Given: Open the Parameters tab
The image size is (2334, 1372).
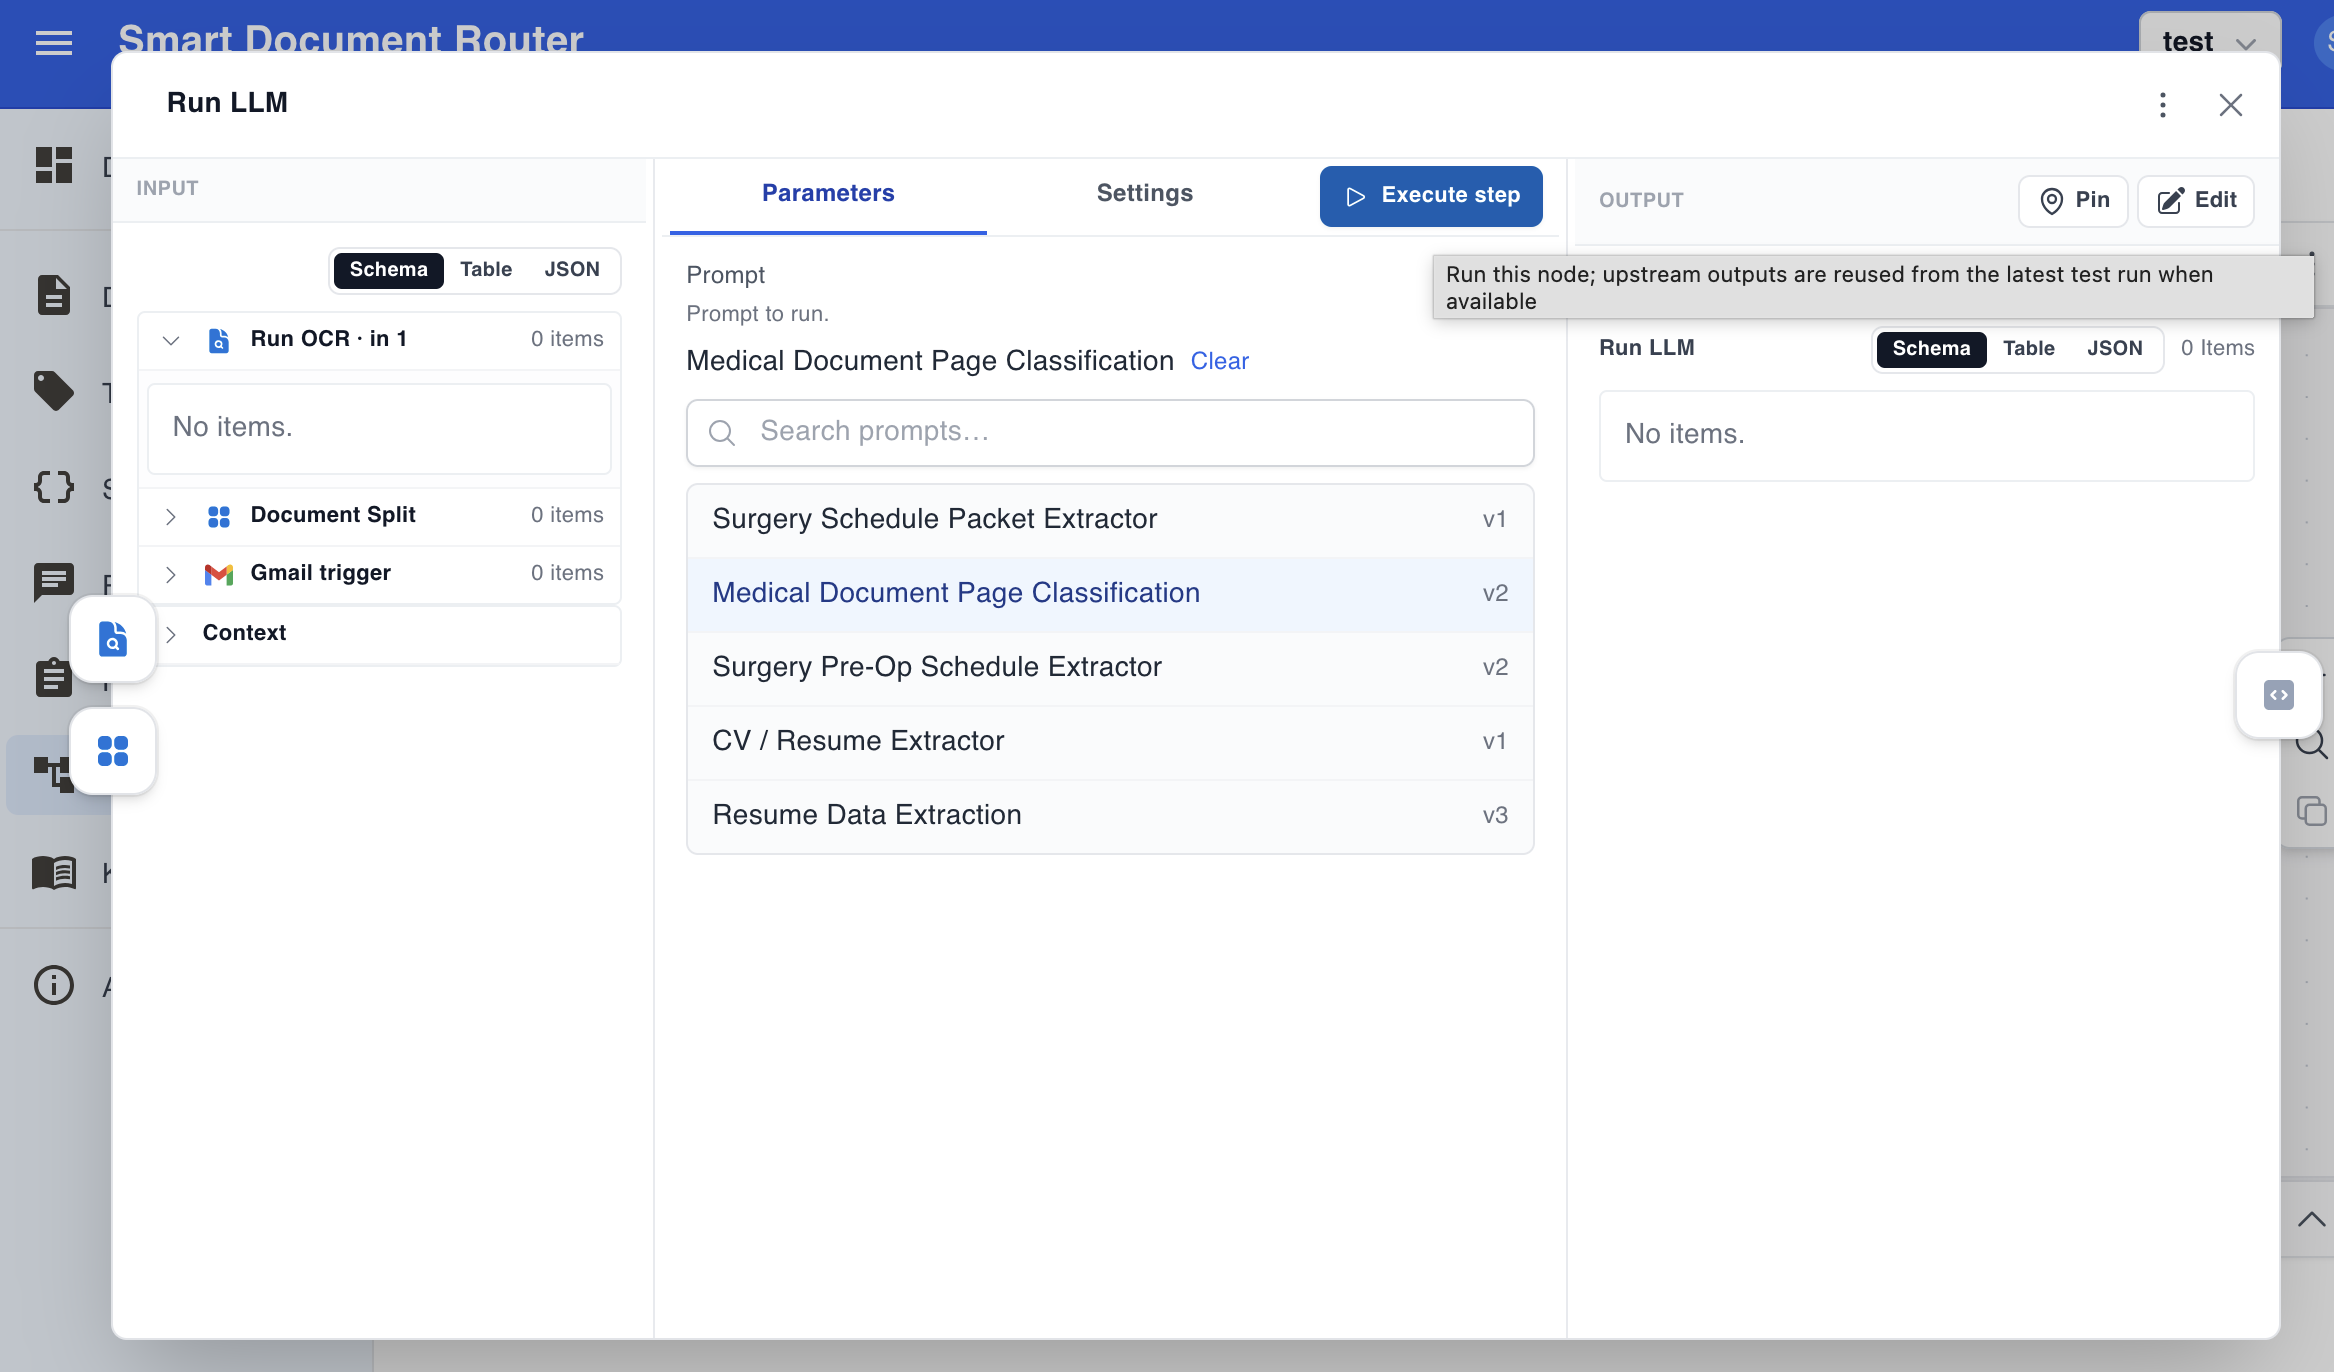Looking at the screenshot, I should tap(828, 194).
